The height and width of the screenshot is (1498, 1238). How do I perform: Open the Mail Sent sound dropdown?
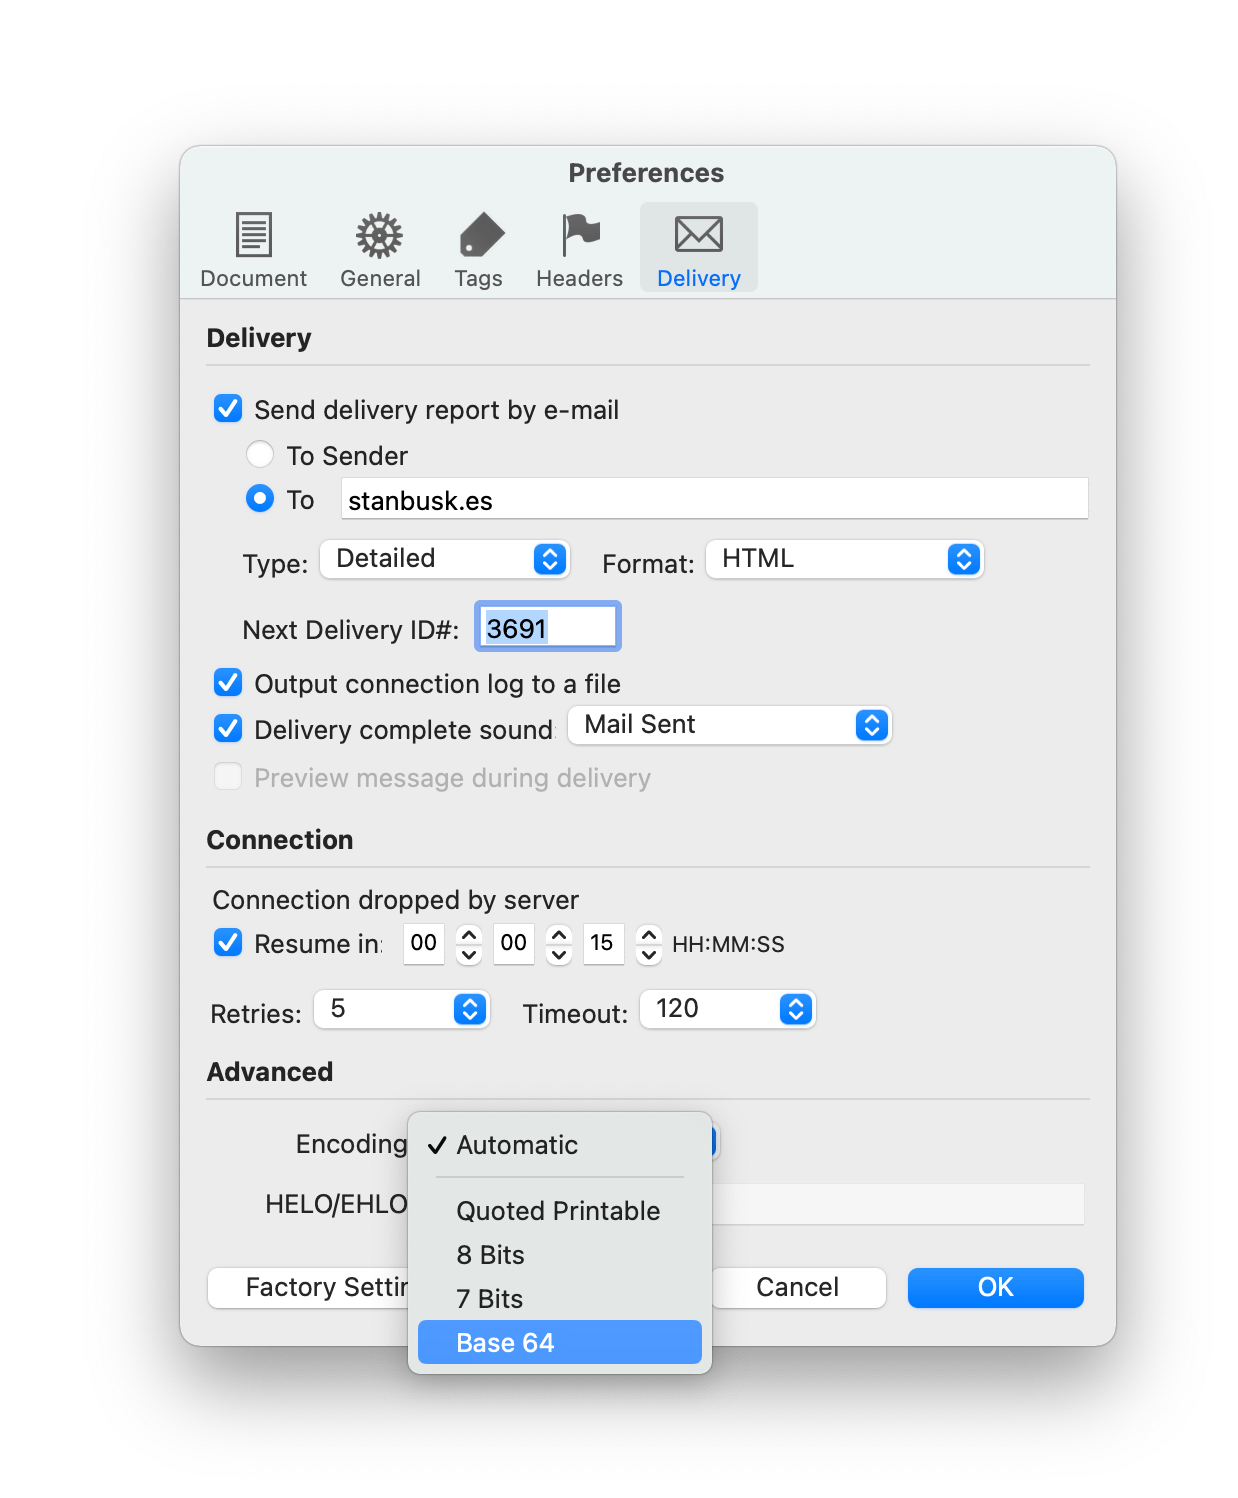[x=729, y=724]
